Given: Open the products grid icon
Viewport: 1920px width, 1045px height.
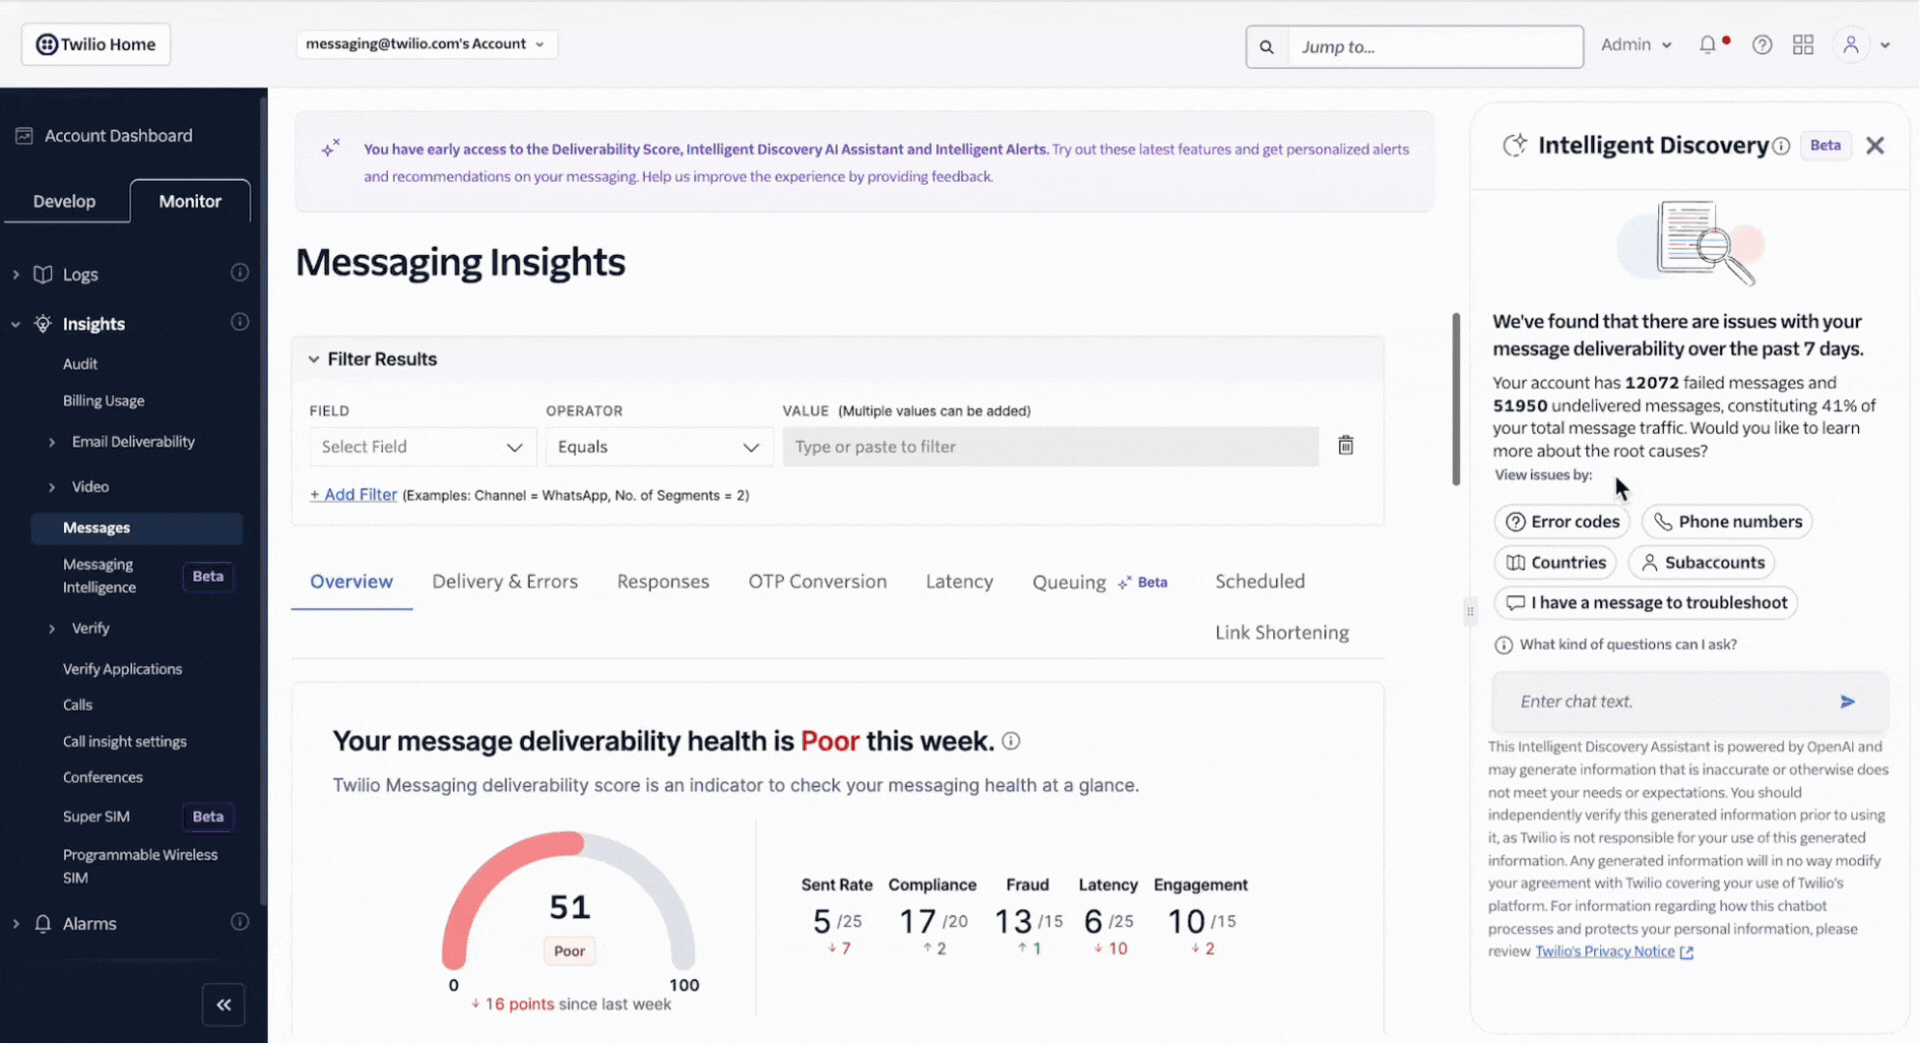Looking at the screenshot, I should point(1803,45).
